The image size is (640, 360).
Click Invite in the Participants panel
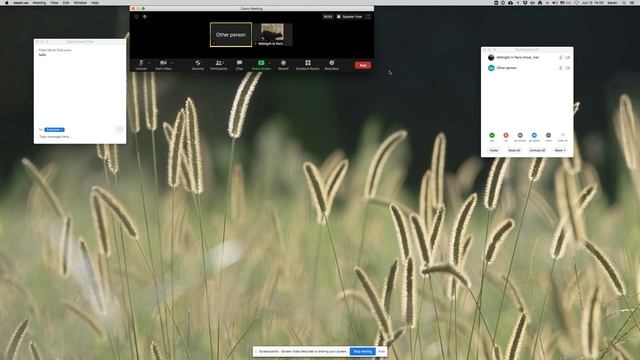pos(494,151)
